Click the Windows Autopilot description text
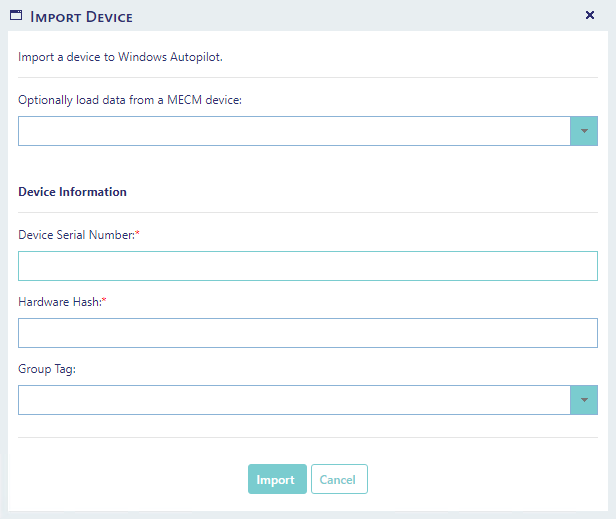 tap(120, 57)
